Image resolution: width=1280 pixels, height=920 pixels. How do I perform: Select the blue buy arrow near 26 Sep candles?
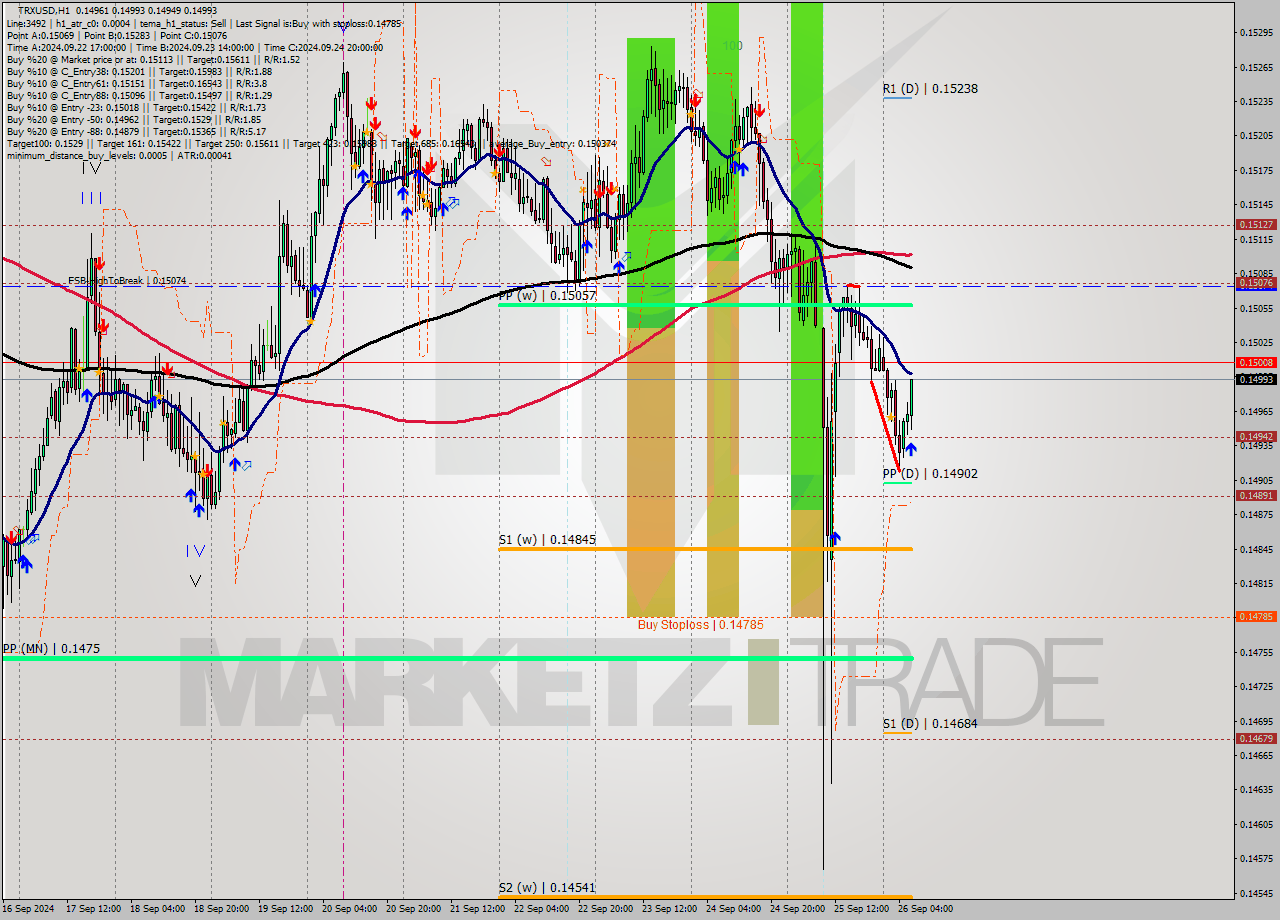[x=910, y=450]
